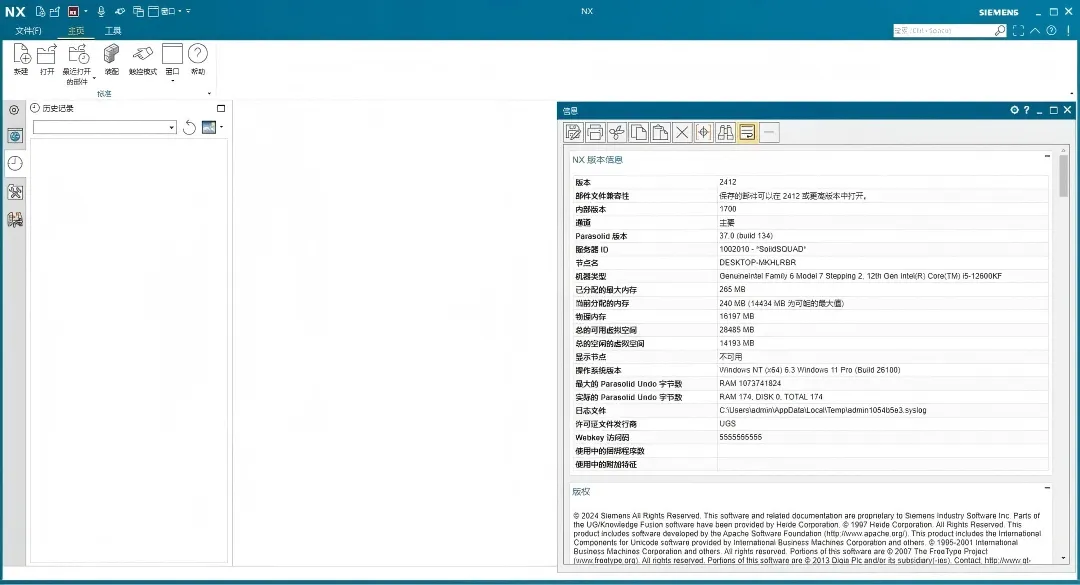Open the web browser resource bar tab

[x=15, y=136]
